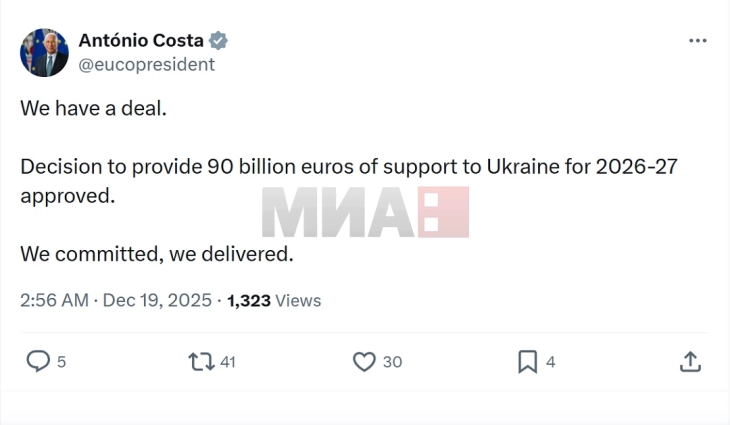Viewport: 730px width, 425px height.
Task: Click the blue verified badge next to the name
Action: tap(219, 41)
